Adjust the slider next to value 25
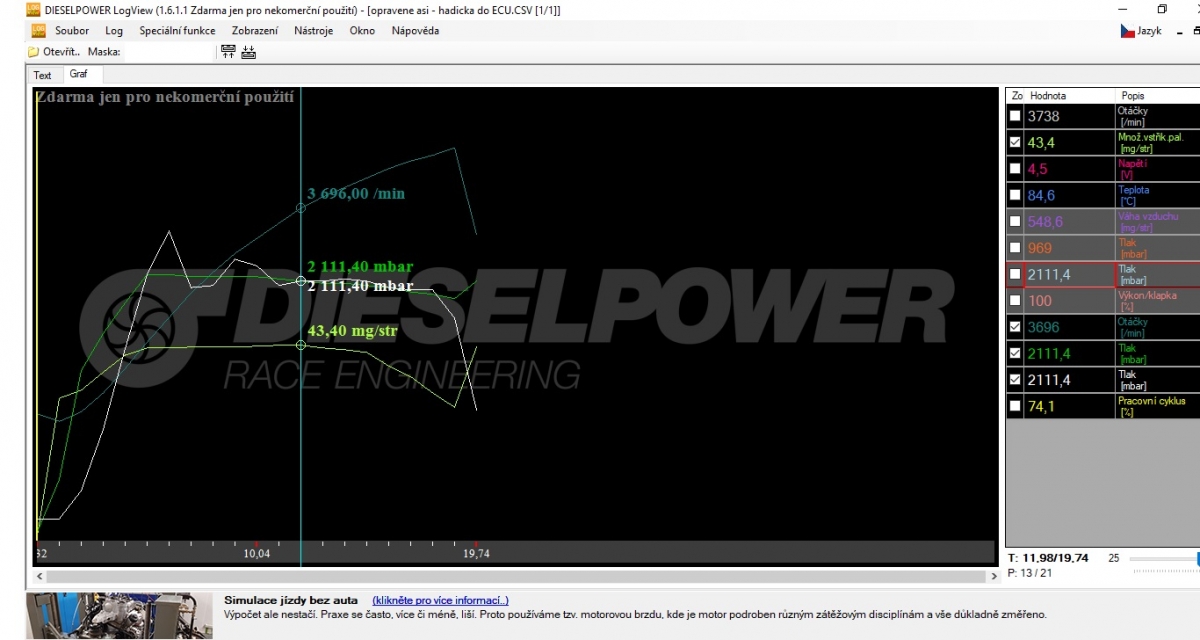The height and width of the screenshot is (640, 1200). click(x=1165, y=559)
